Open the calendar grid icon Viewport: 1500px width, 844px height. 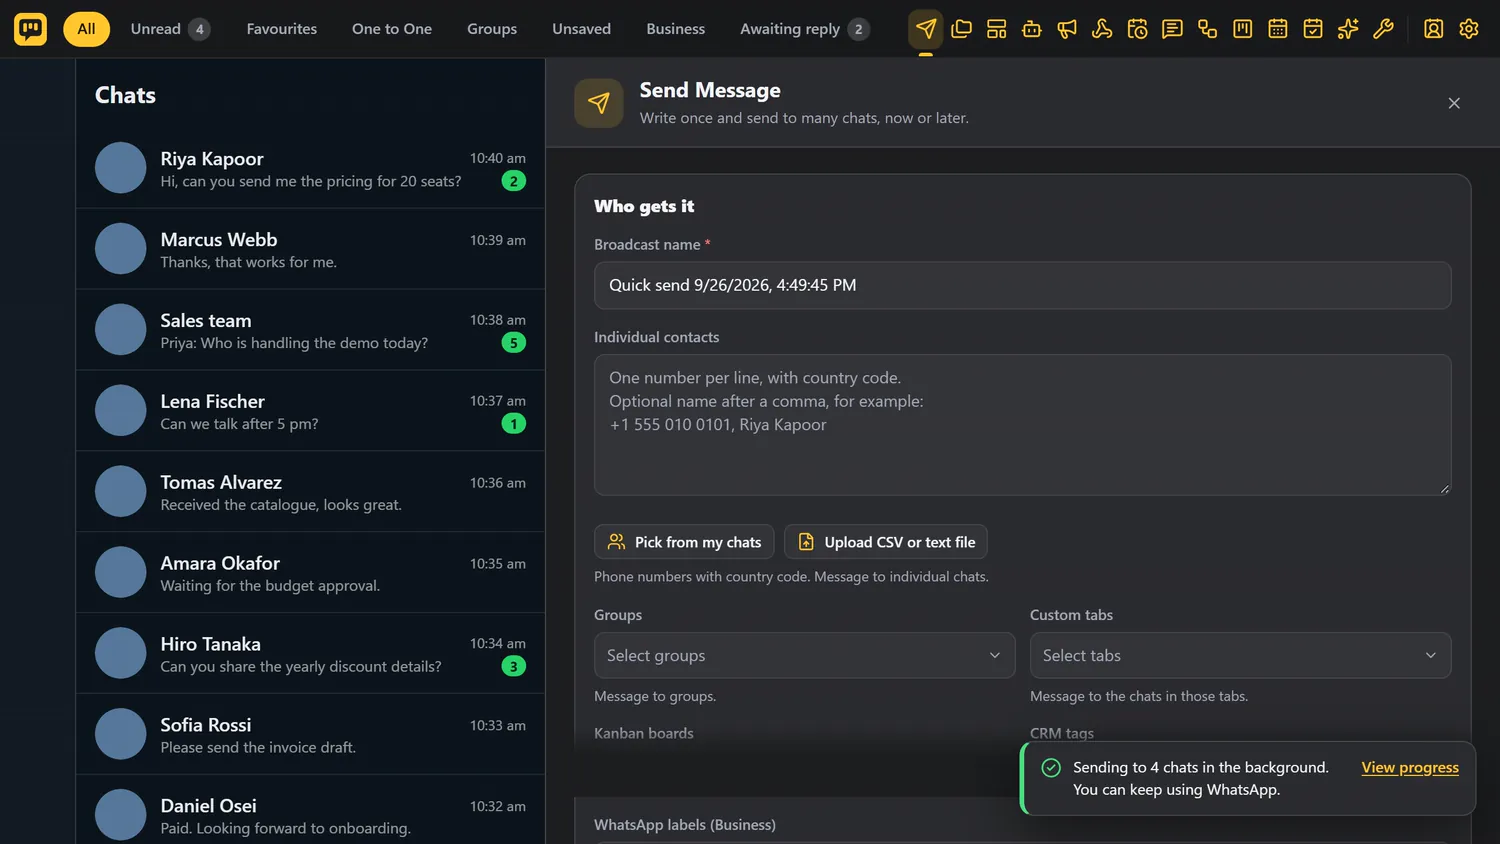tap(1278, 29)
